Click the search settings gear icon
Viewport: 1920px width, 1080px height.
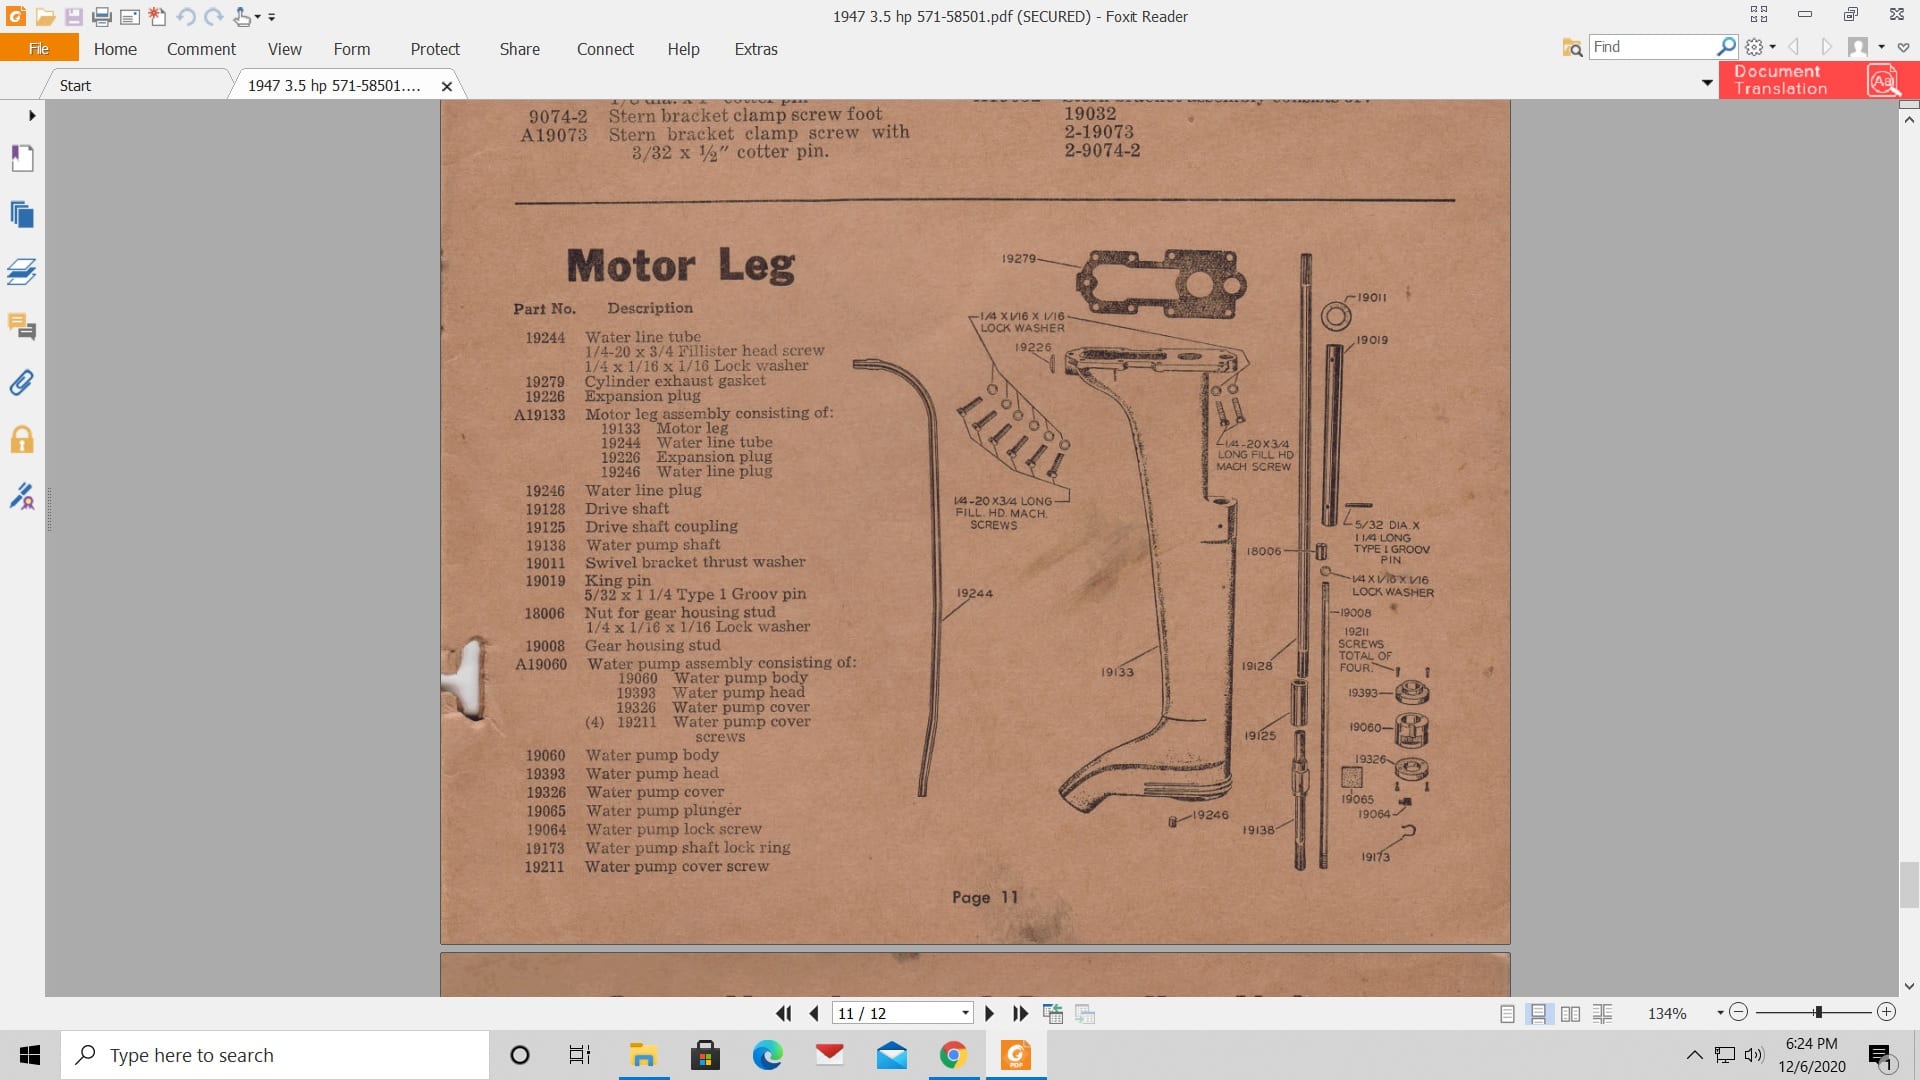pyautogui.click(x=1754, y=47)
